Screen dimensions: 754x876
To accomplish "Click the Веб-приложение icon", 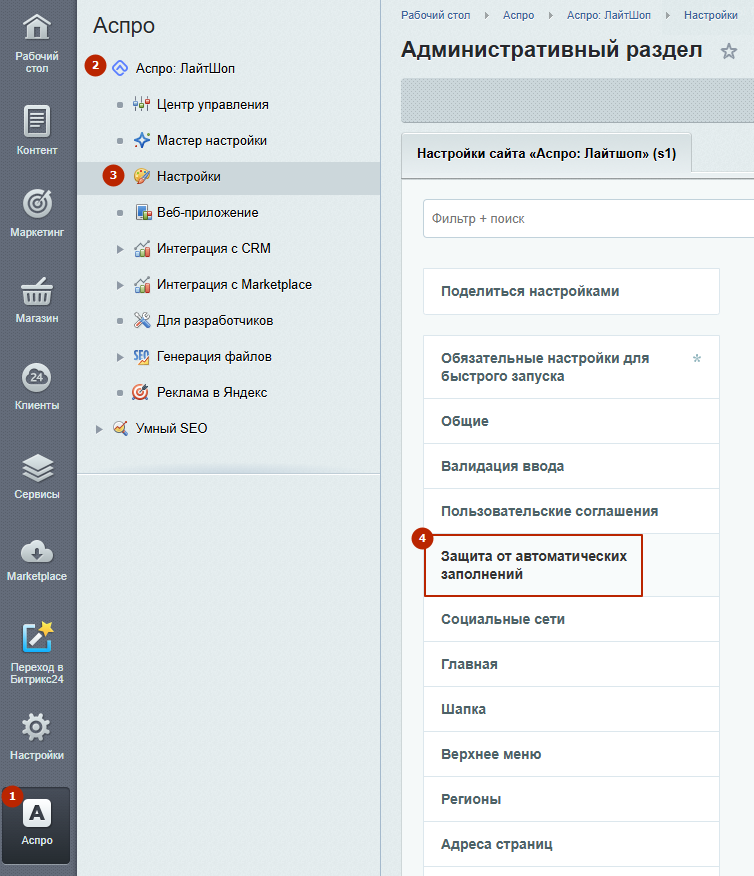I will tap(143, 212).
